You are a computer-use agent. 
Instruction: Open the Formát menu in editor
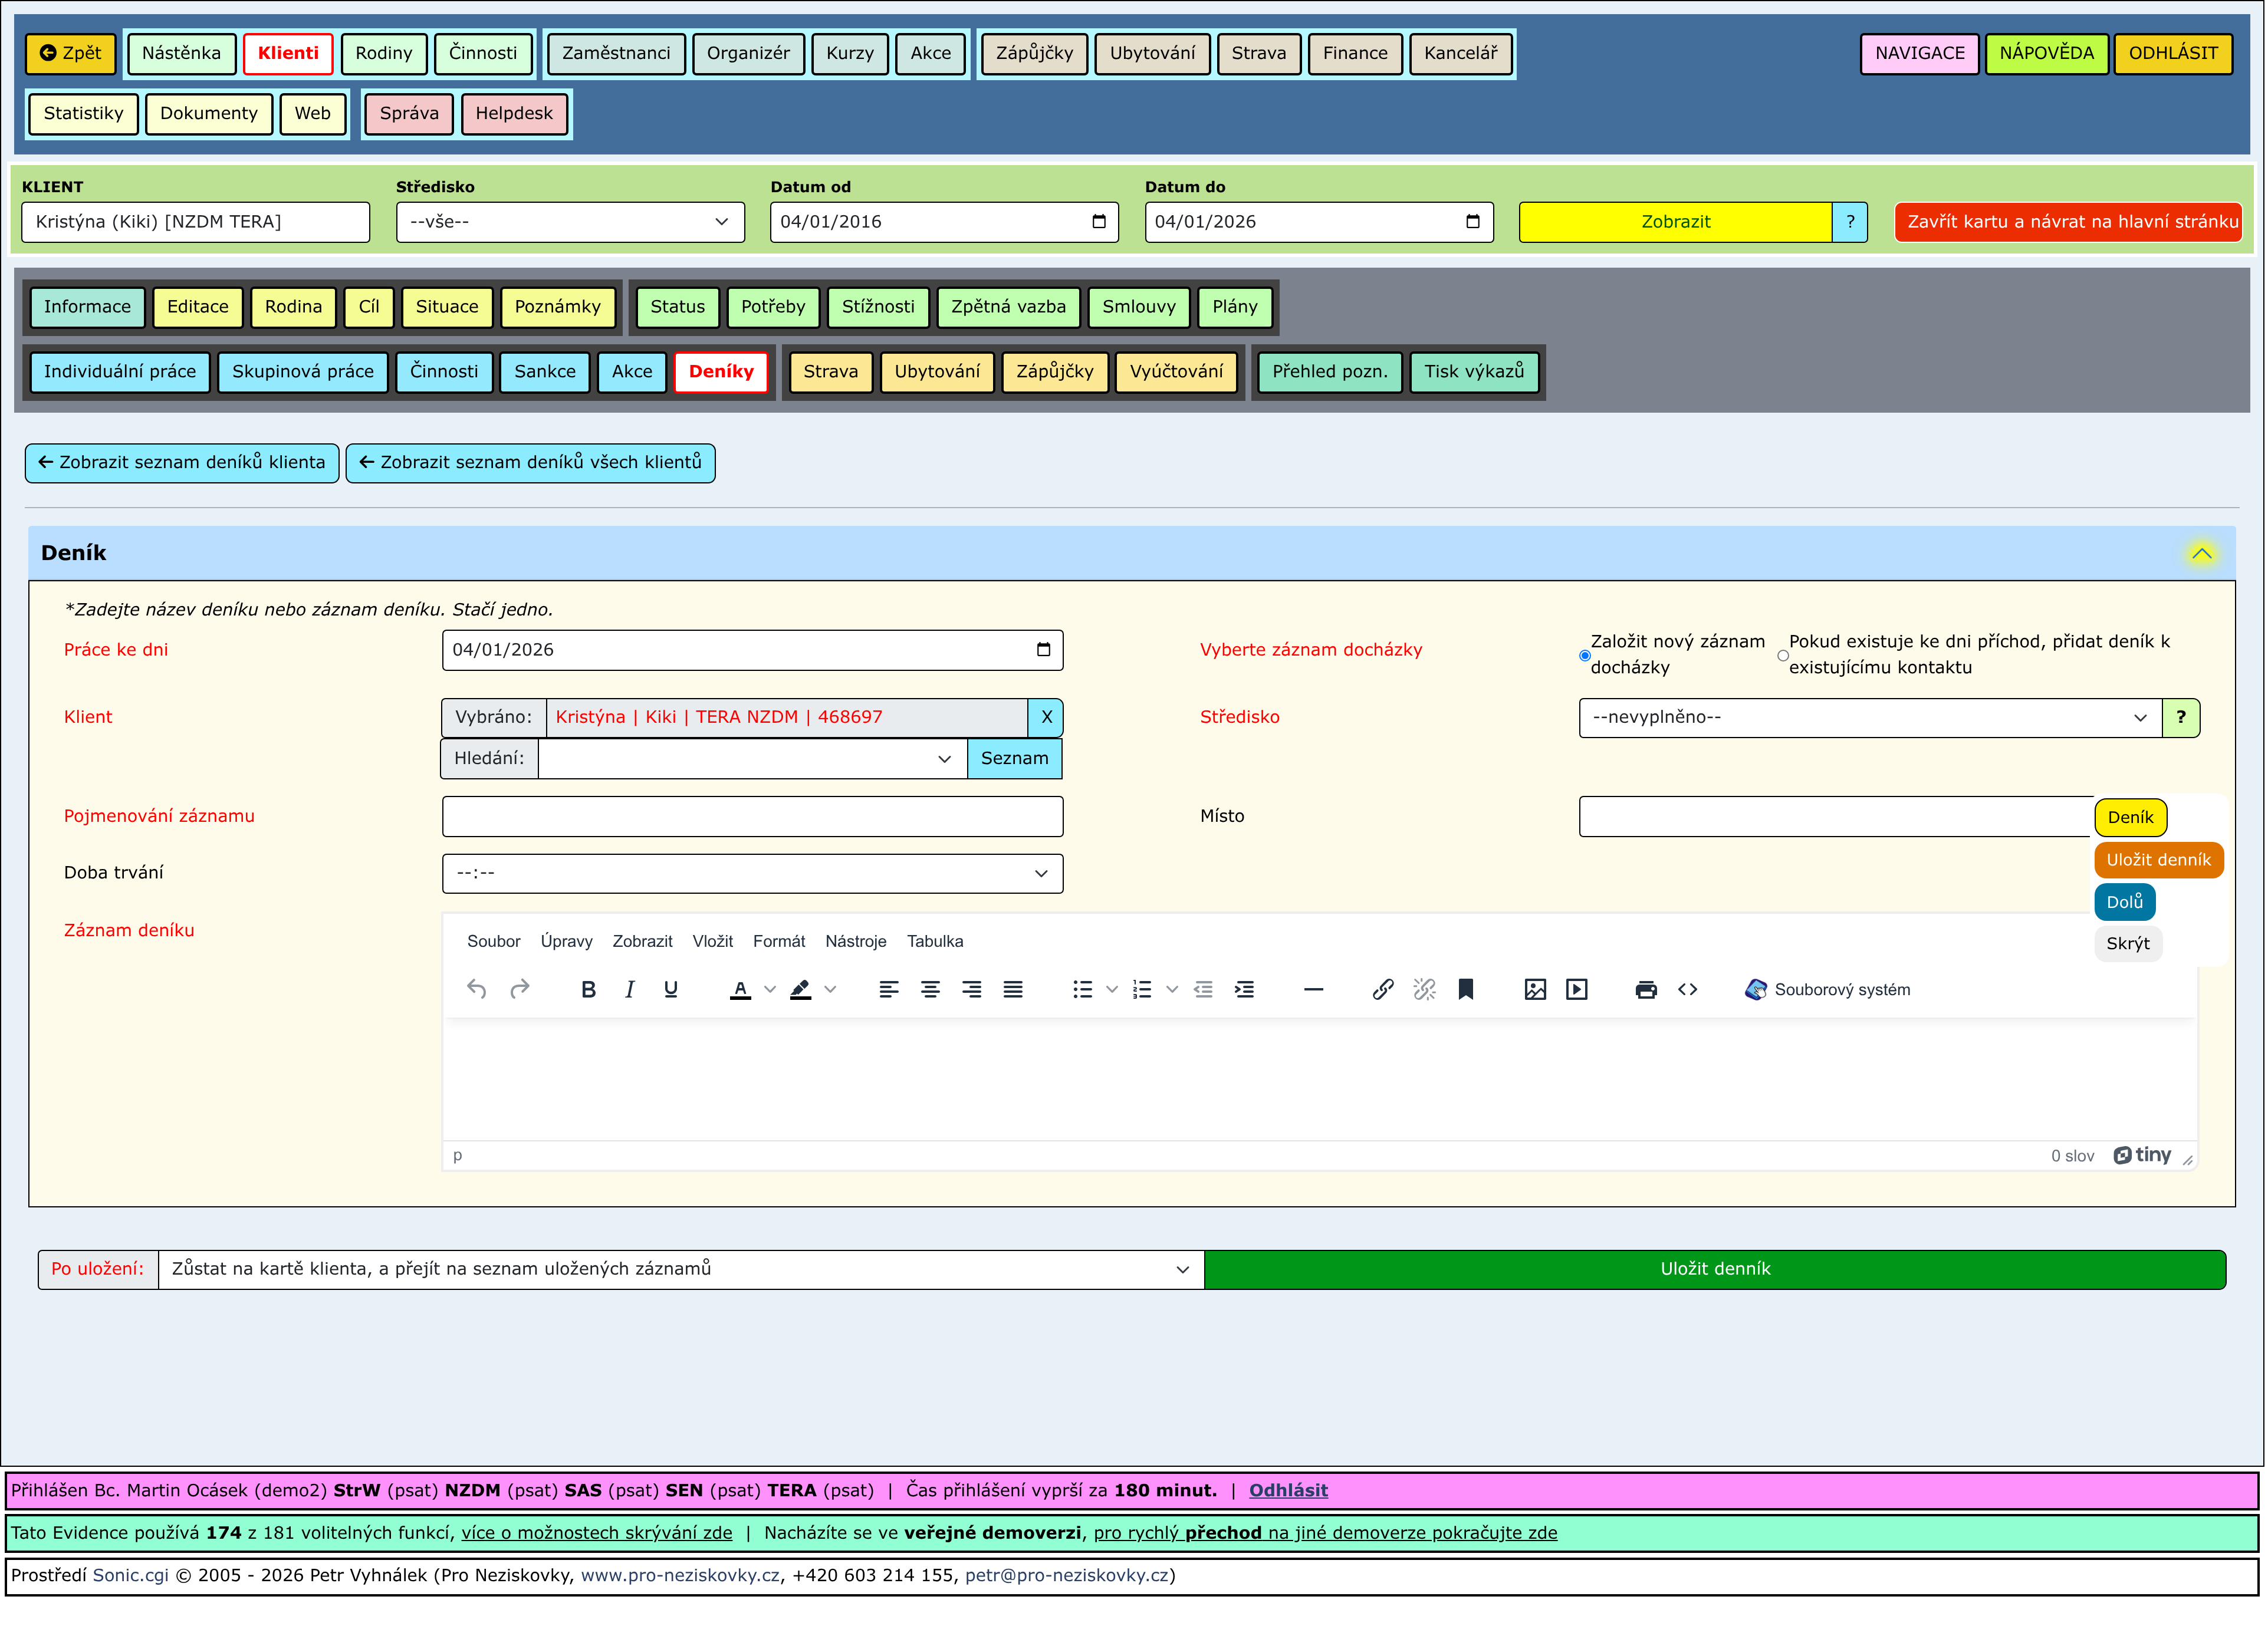(778, 941)
